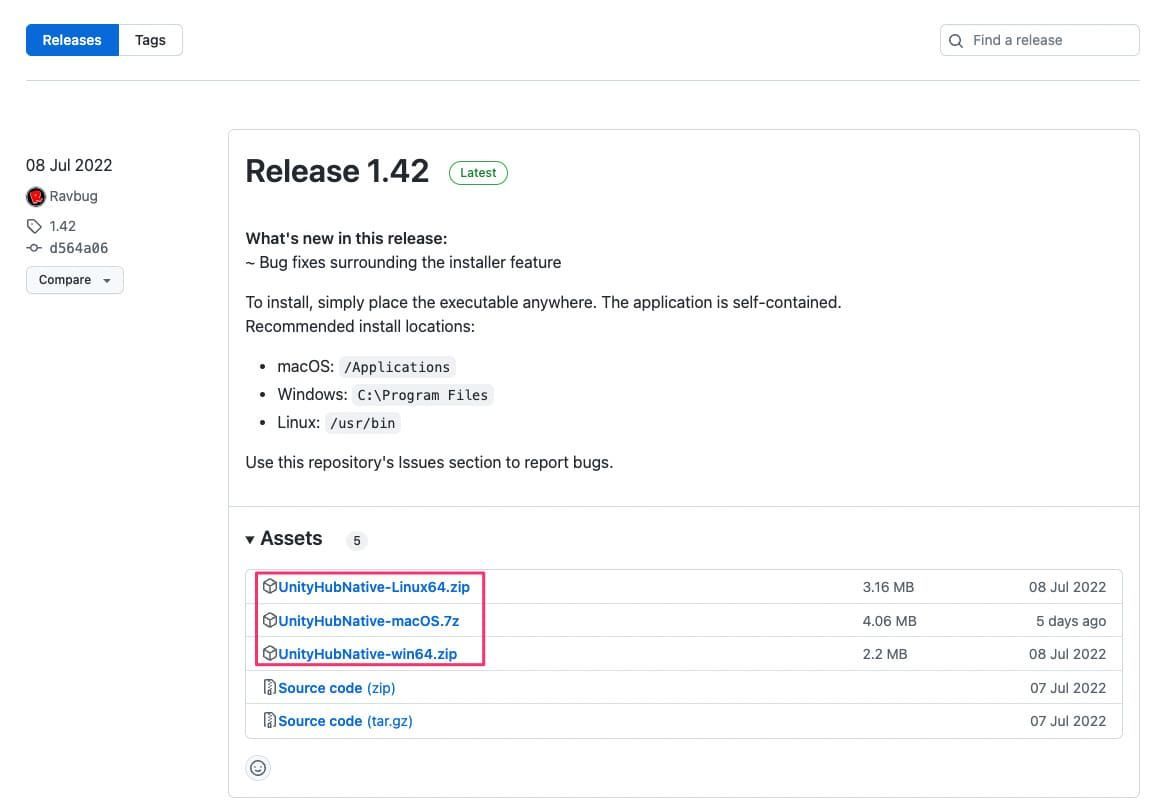Click the 4.06 MB file size
Image resolution: width=1165 pixels, height=807 pixels.
[889, 620]
